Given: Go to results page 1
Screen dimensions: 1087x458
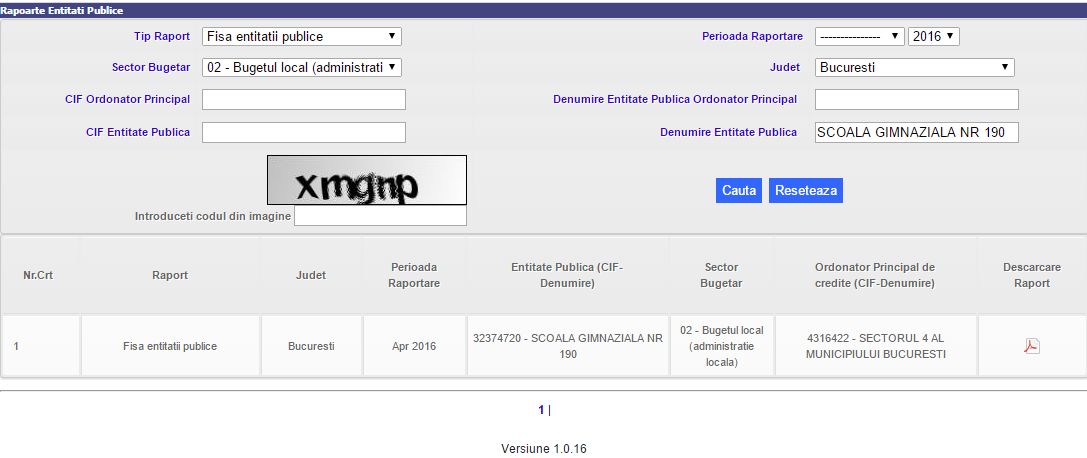Looking at the screenshot, I should point(541,410).
